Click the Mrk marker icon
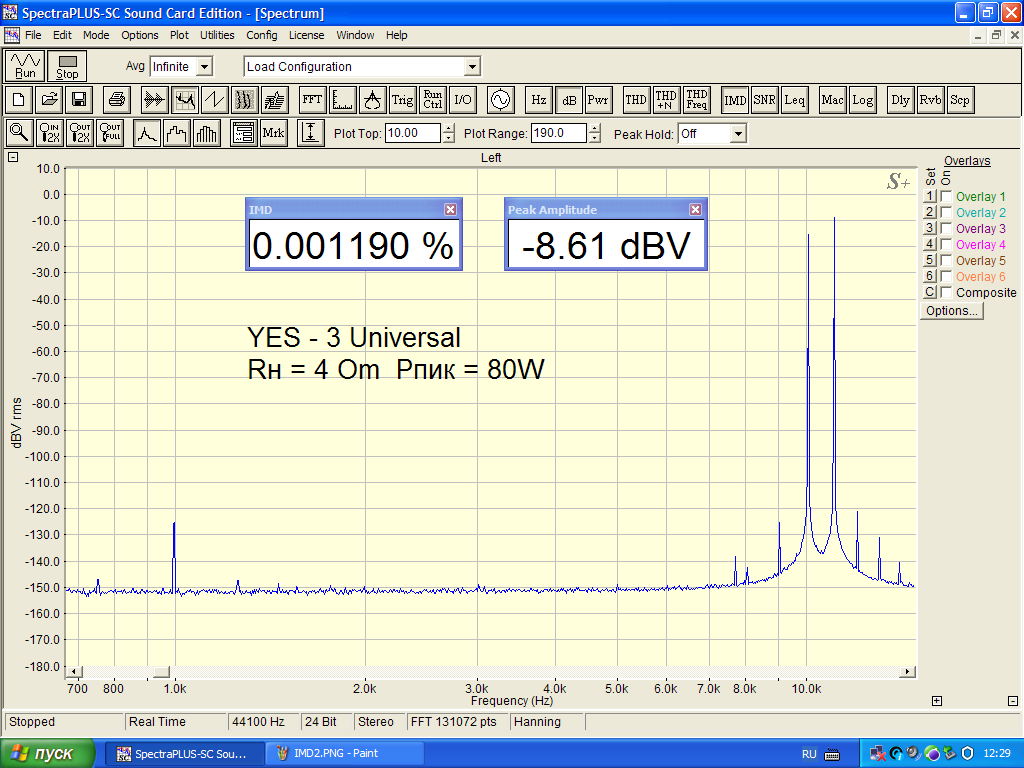The image size is (1024, 768). click(273, 132)
